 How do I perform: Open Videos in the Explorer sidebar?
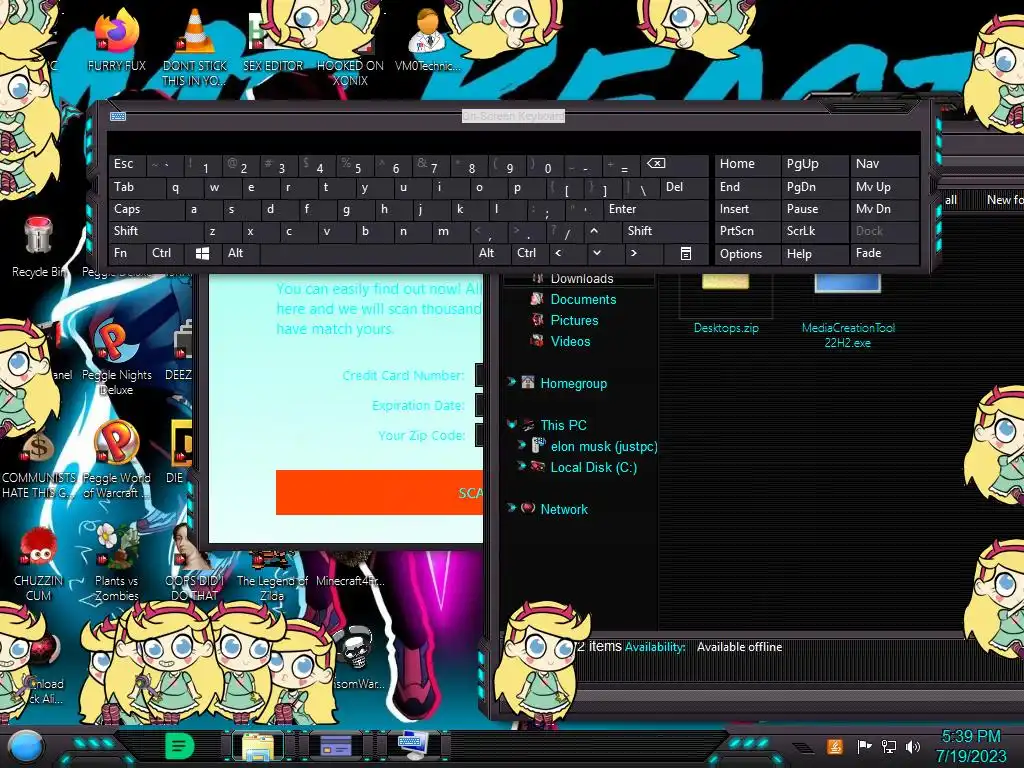[569, 341]
